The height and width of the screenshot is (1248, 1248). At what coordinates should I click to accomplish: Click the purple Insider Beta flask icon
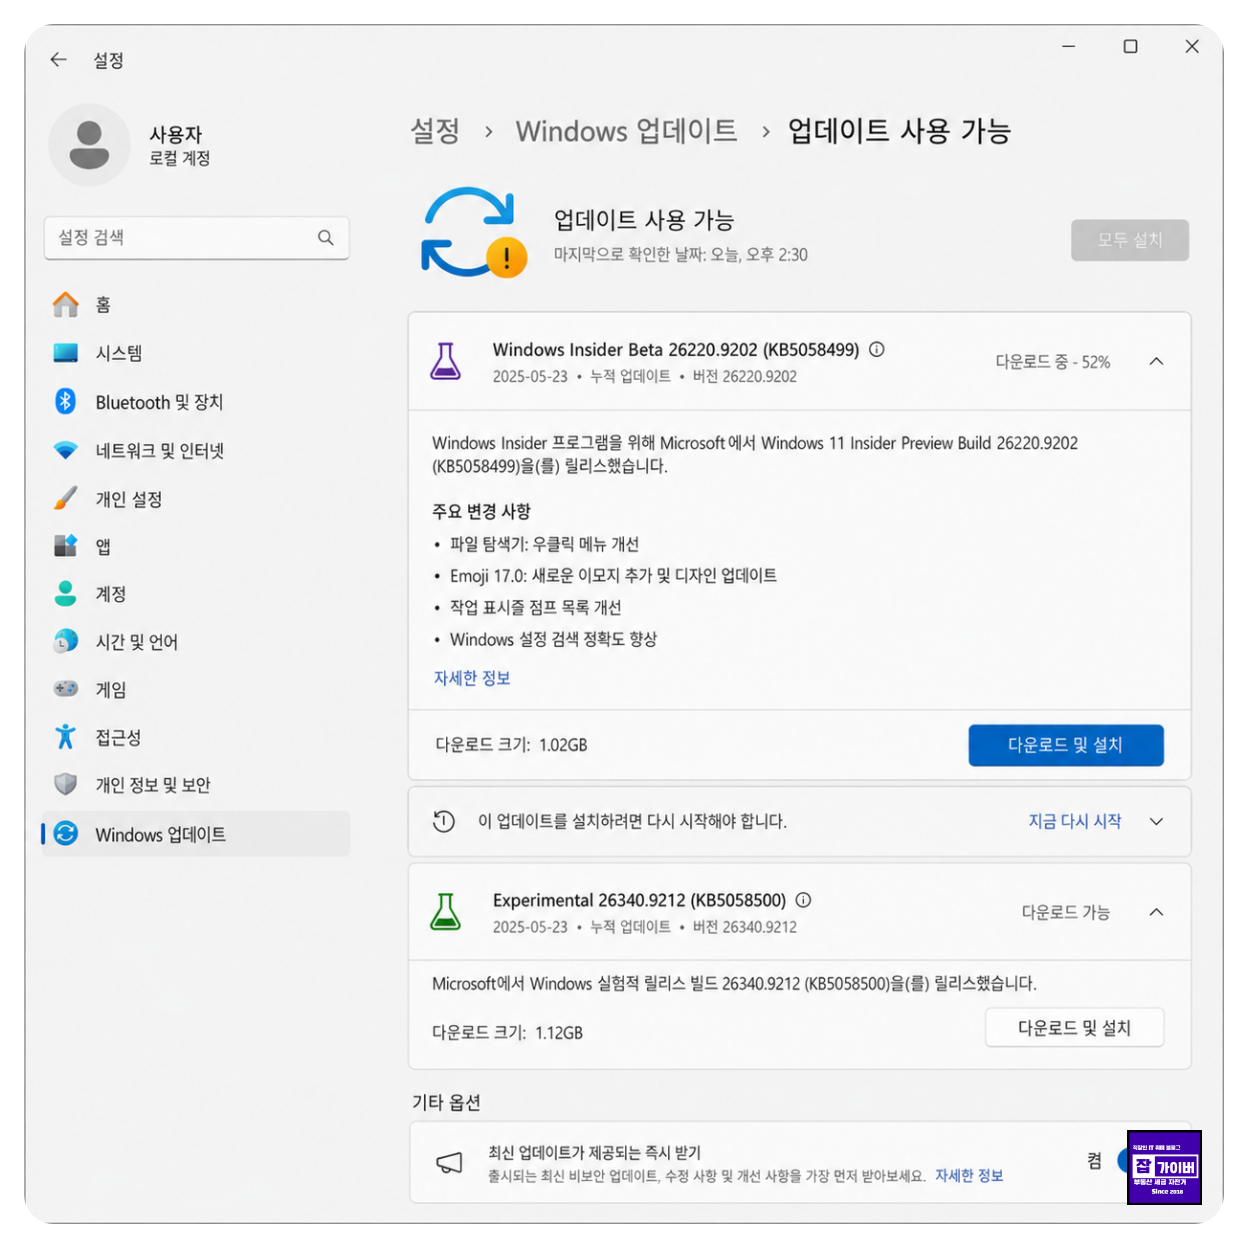click(446, 361)
